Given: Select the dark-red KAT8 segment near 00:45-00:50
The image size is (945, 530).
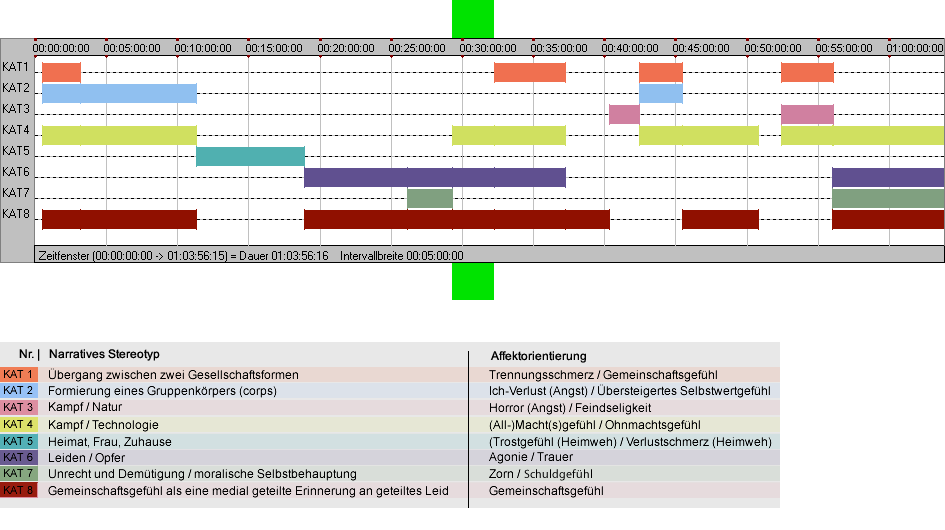Looking at the screenshot, I should [720, 219].
